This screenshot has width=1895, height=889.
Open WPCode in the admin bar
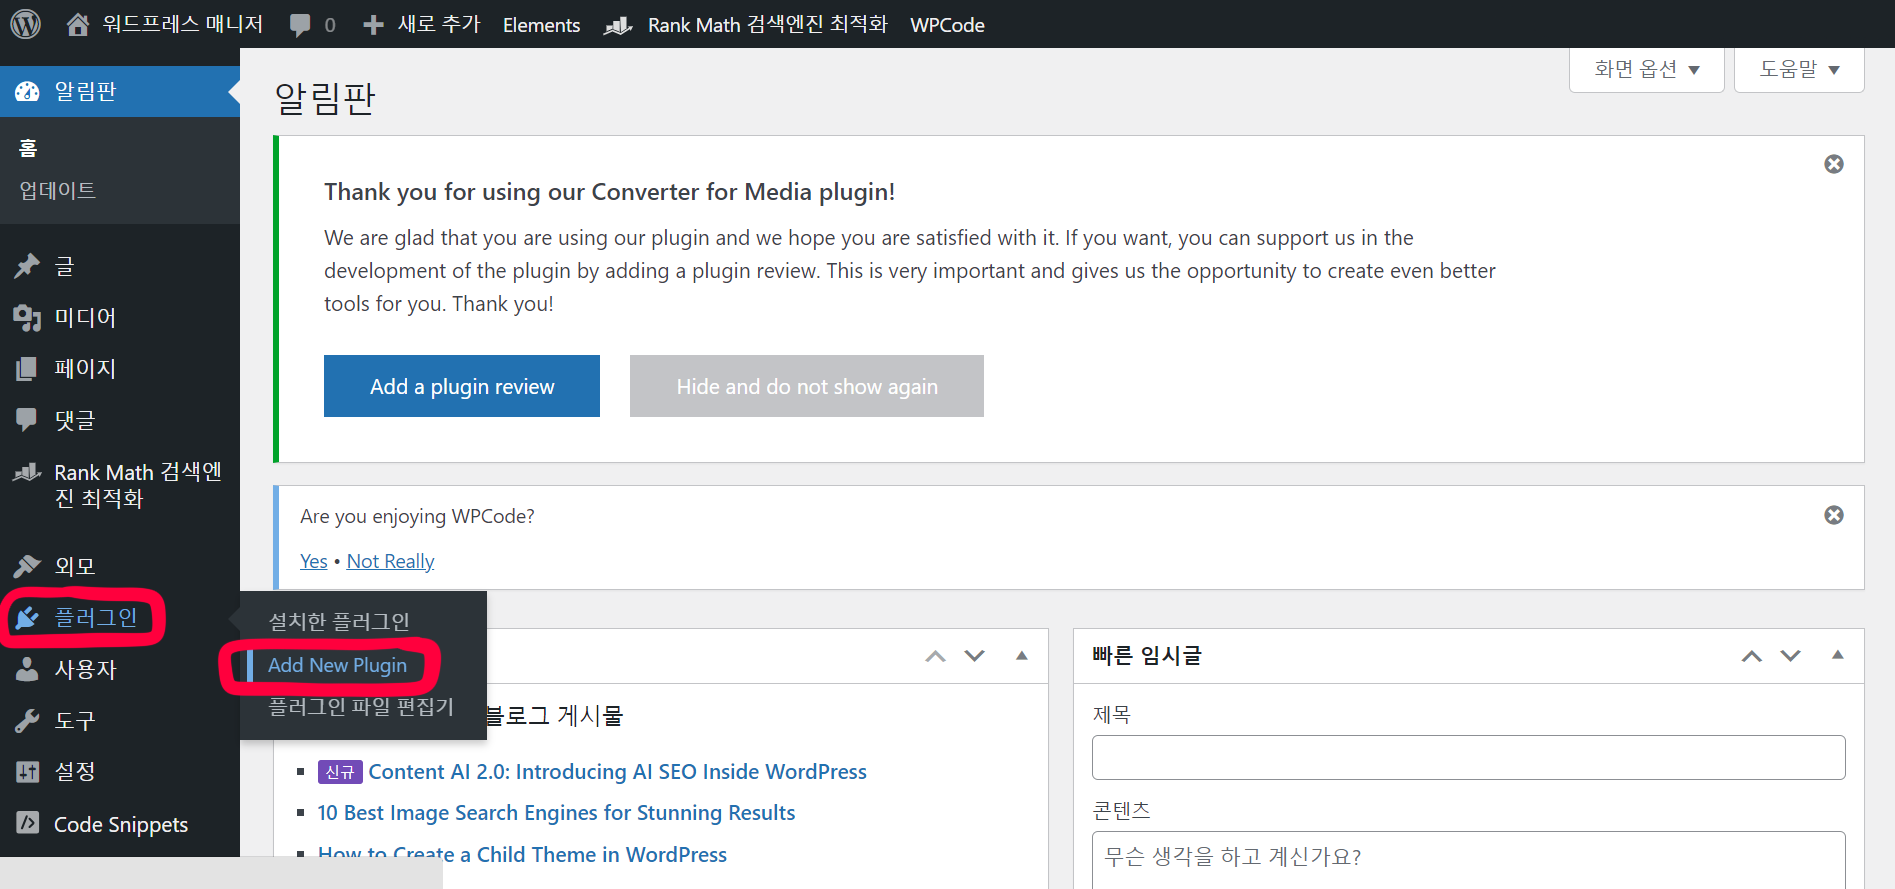947,25
